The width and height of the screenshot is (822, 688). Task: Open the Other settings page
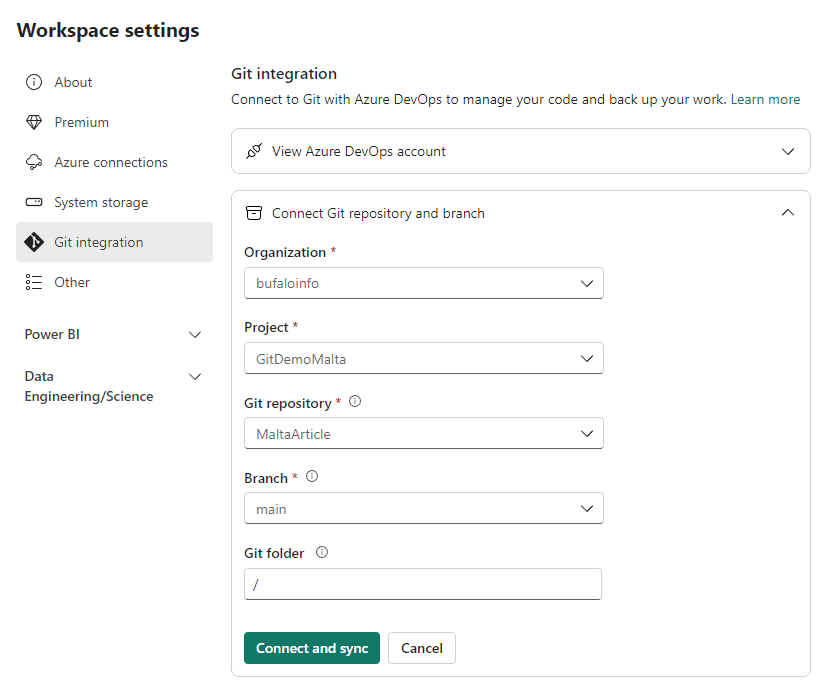pyautogui.click(x=114, y=282)
